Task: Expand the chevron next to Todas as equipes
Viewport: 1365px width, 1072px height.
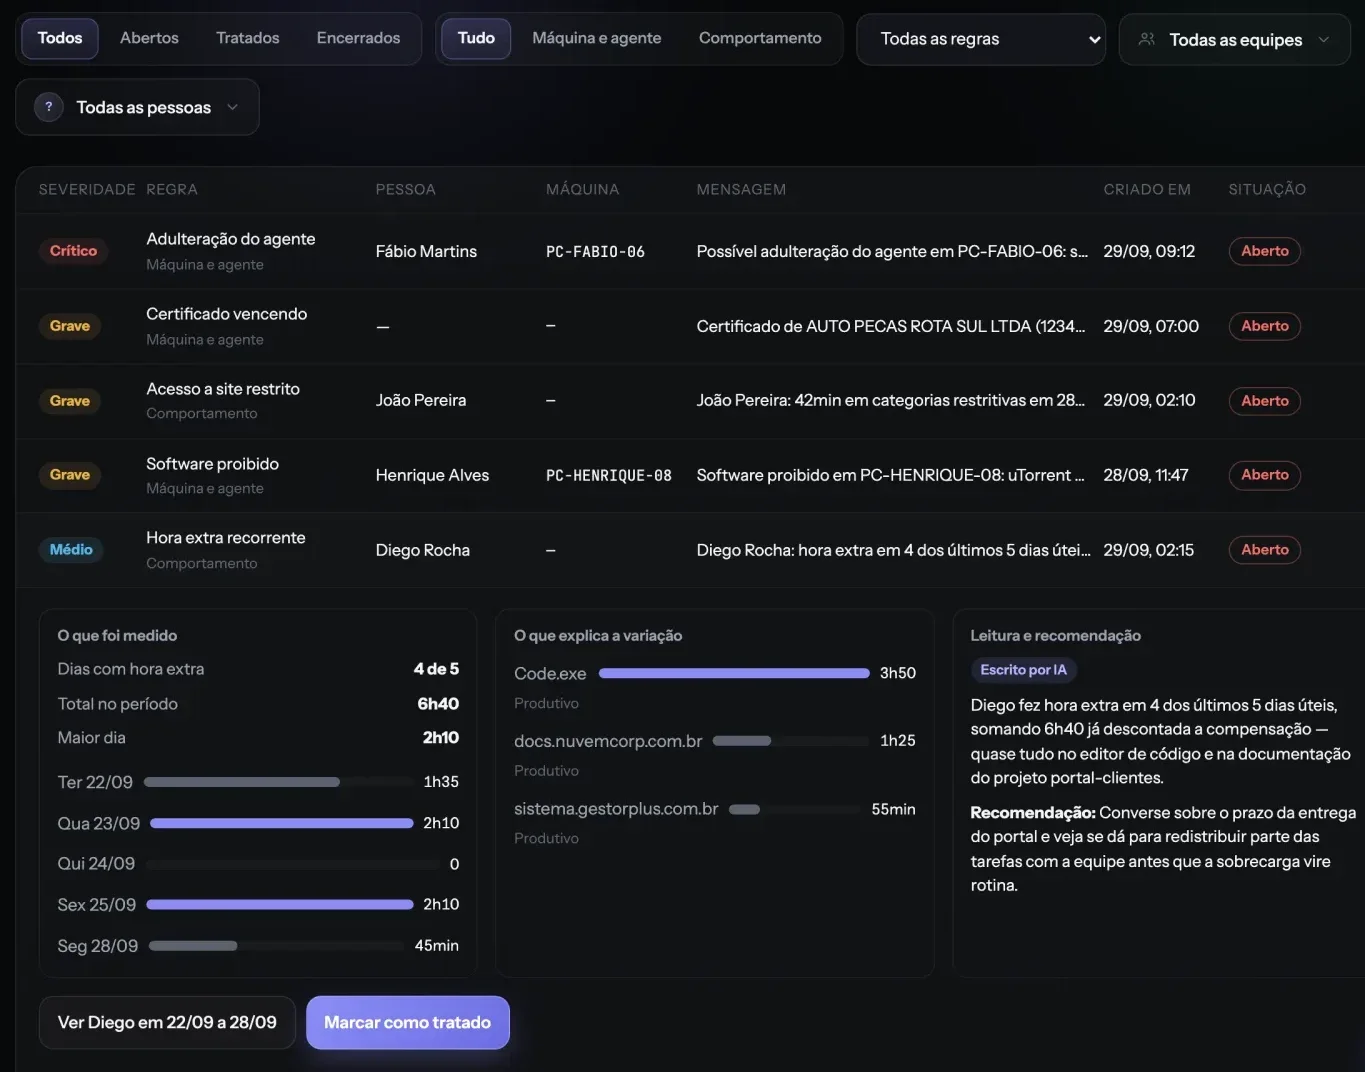Action: [x=1324, y=40]
